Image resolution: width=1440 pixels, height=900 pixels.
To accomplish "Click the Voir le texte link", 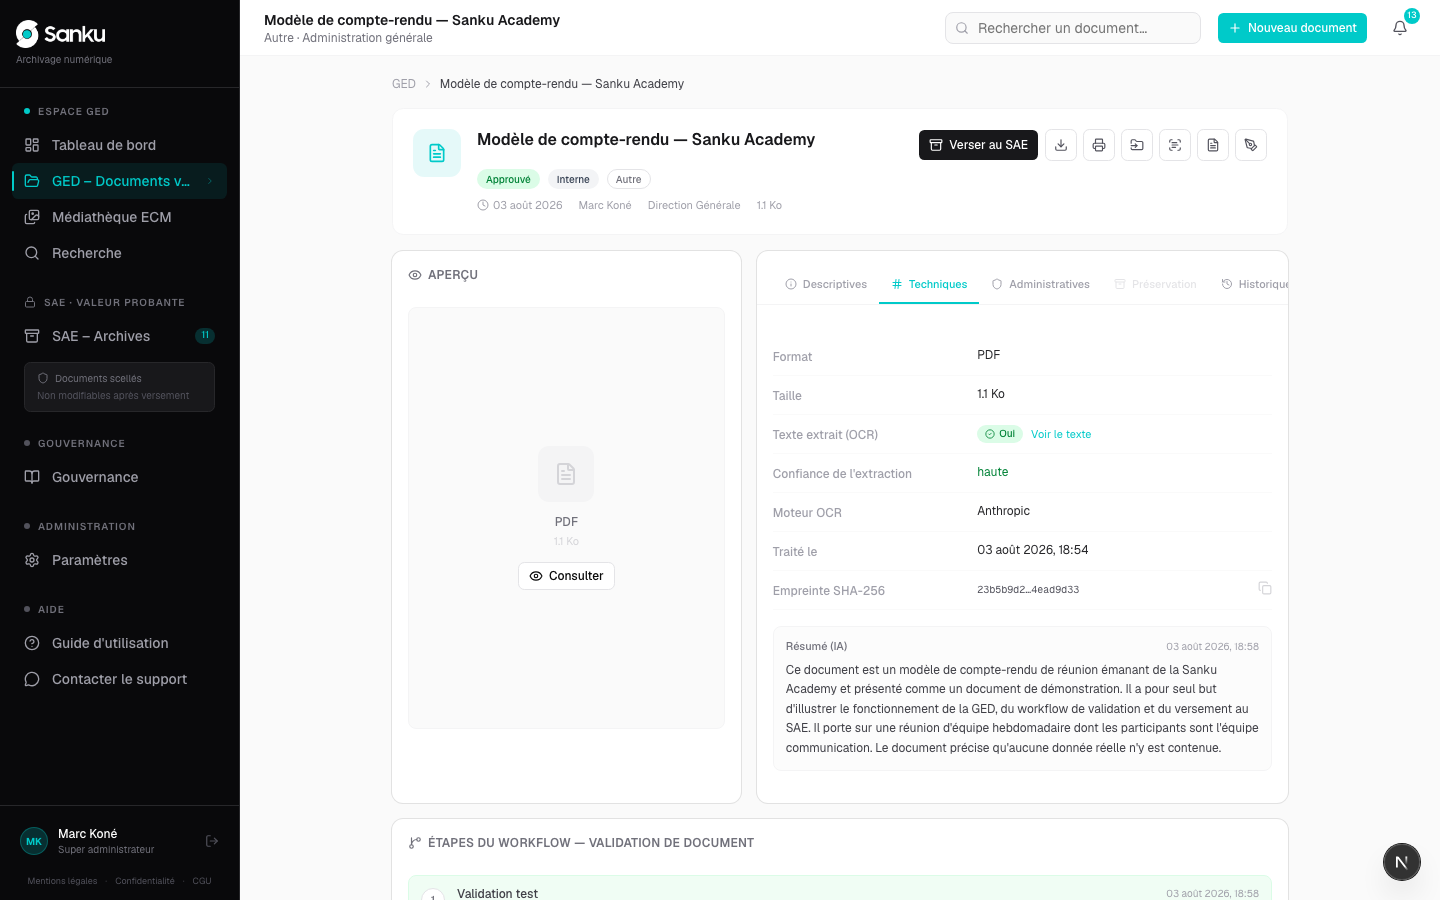I will tap(1061, 434).
